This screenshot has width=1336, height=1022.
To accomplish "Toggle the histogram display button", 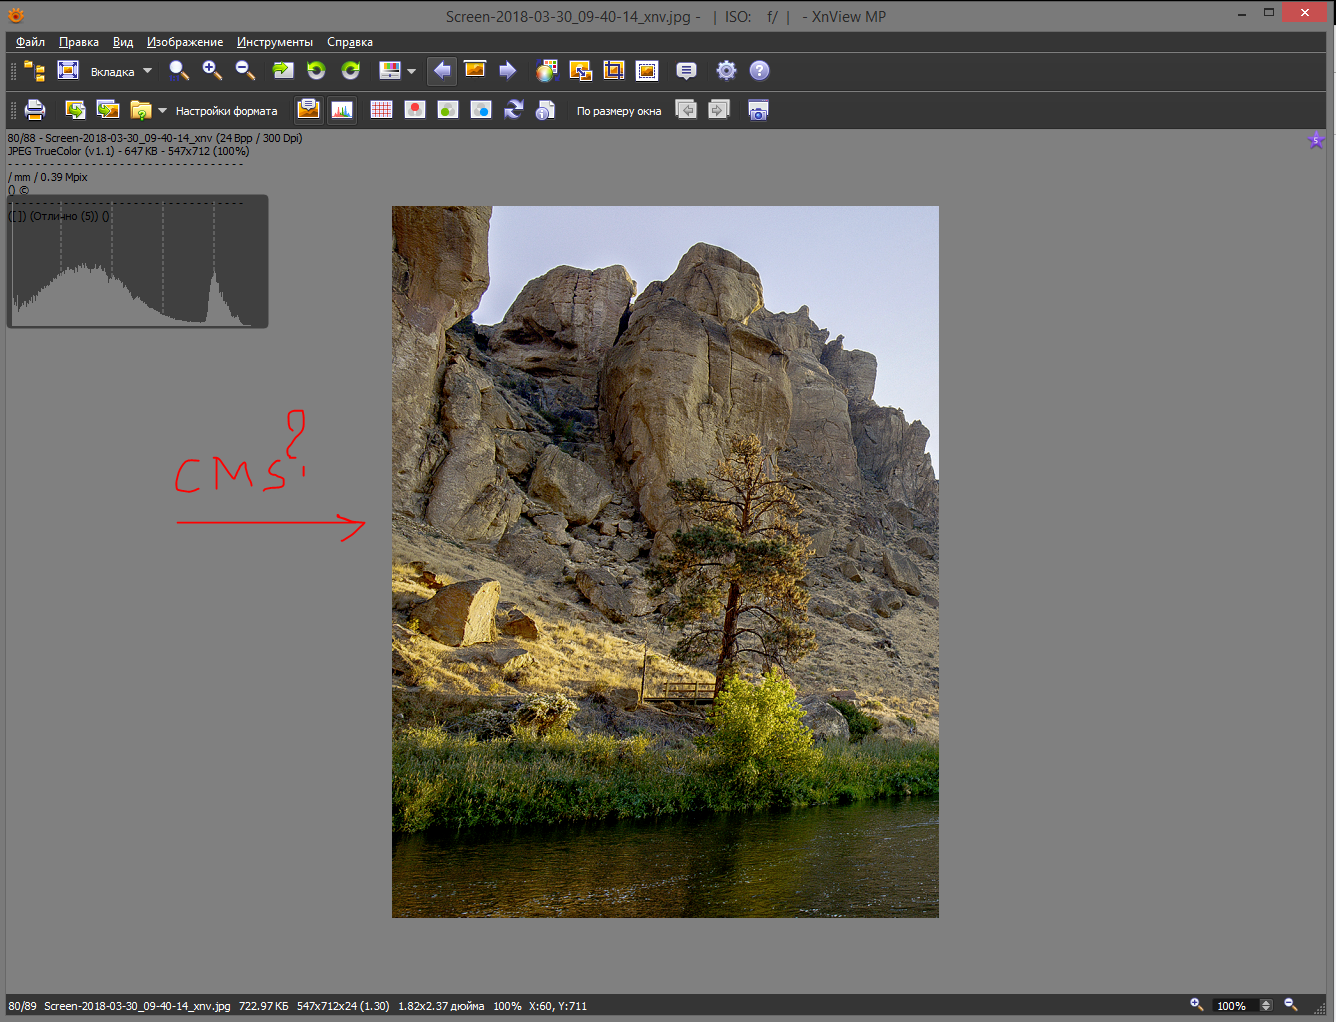I will (342, 110).
